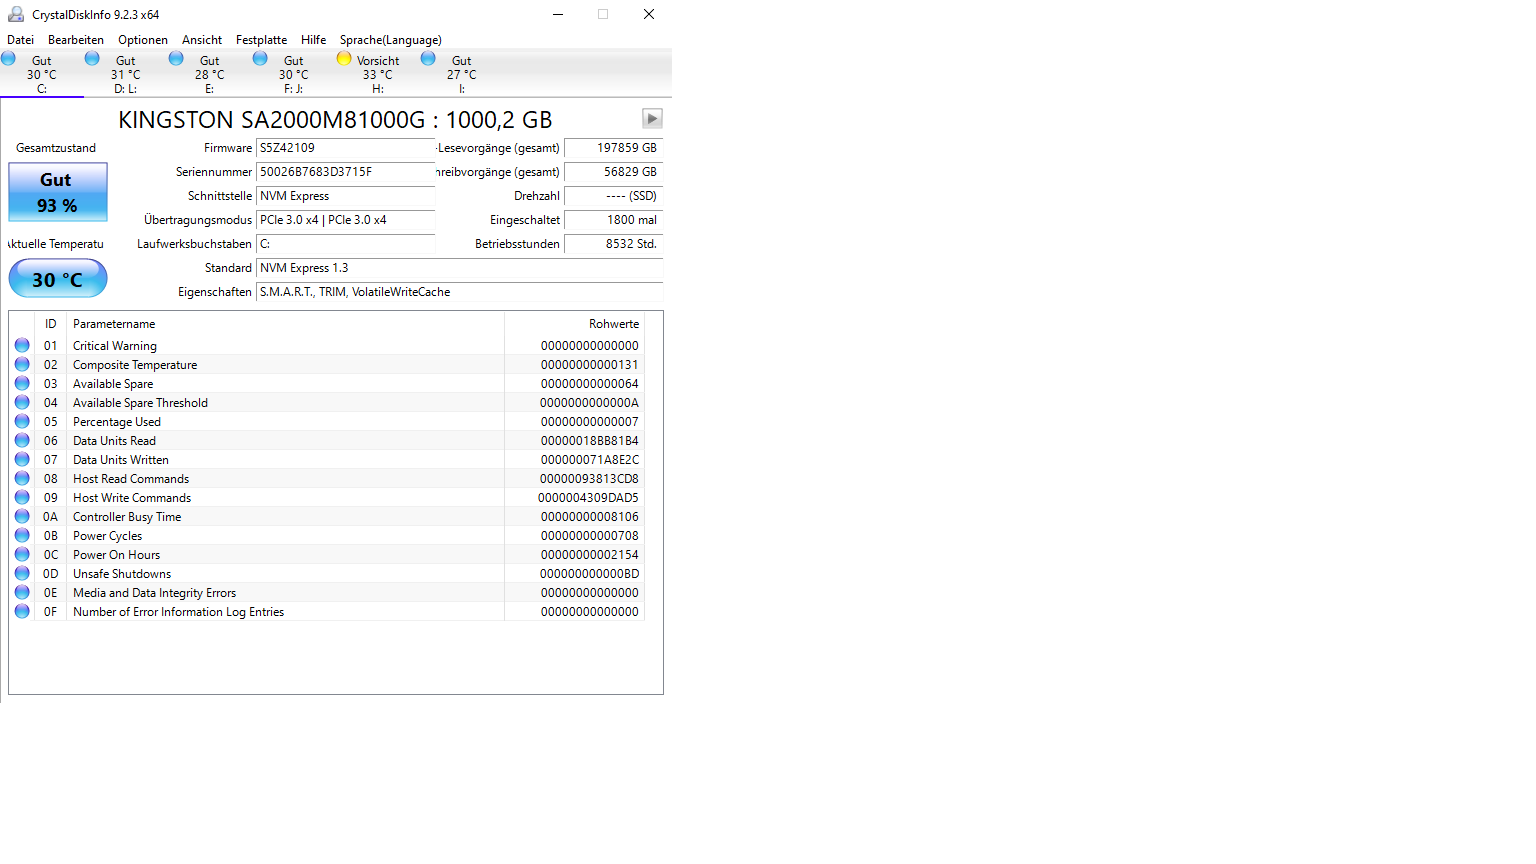Click the Standard NVM Express 1.3 field
The height and width of the screenshot is (864, 1536).
460,268
